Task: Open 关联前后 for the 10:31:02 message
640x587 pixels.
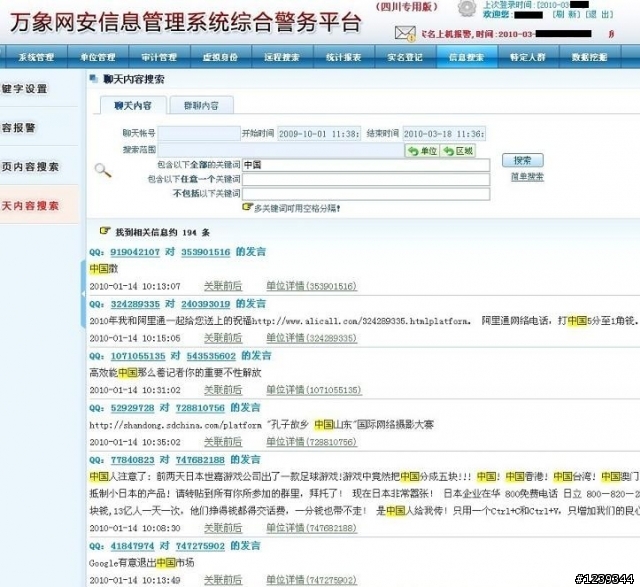Action: [x=223, y=390]
